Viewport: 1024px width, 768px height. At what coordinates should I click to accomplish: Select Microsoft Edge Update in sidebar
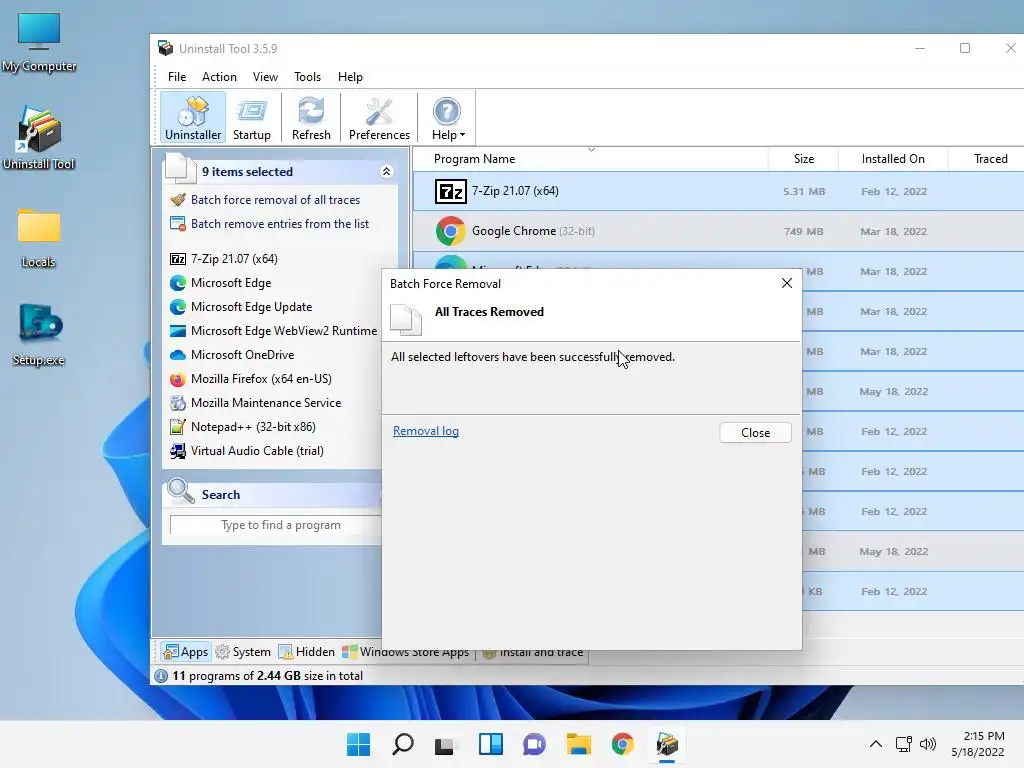(x=251, y=307)
